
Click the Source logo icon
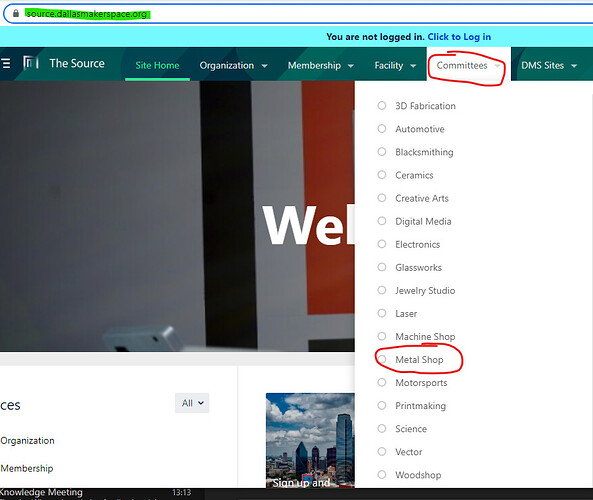coord(31,62)
